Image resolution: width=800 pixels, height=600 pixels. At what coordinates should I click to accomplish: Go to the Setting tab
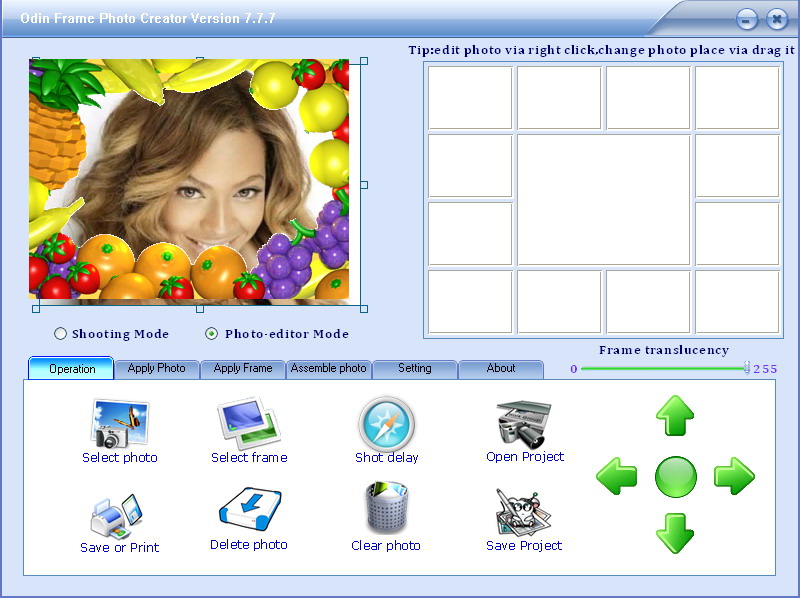point(414,369)
